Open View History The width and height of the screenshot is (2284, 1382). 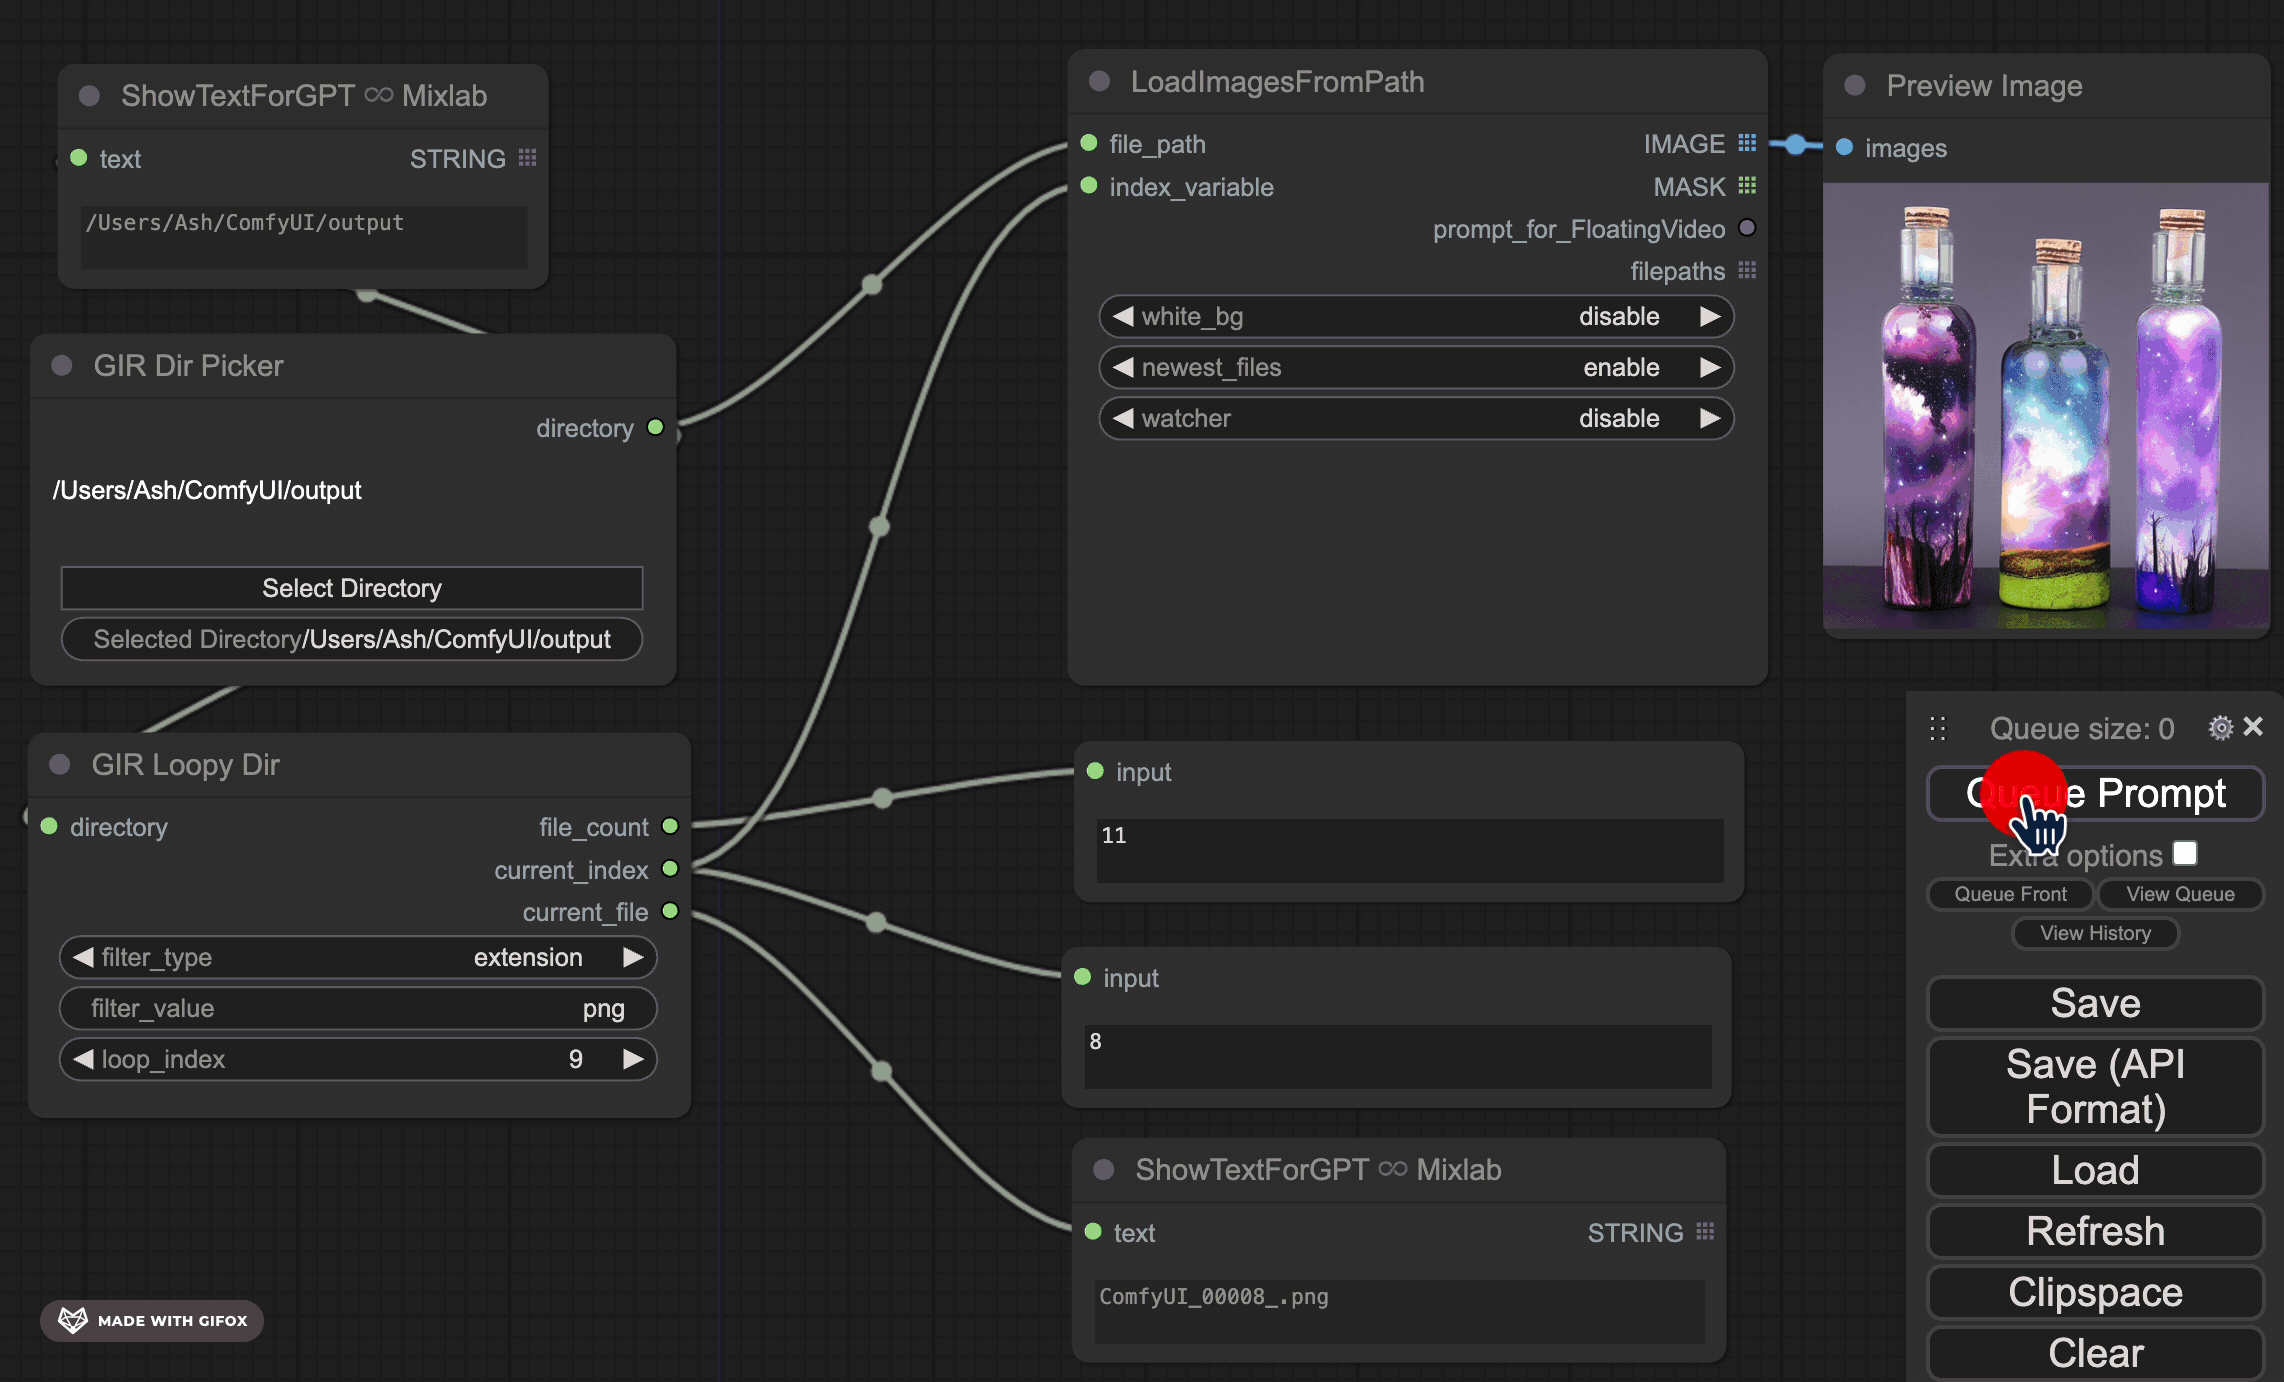coord(2095,933)
